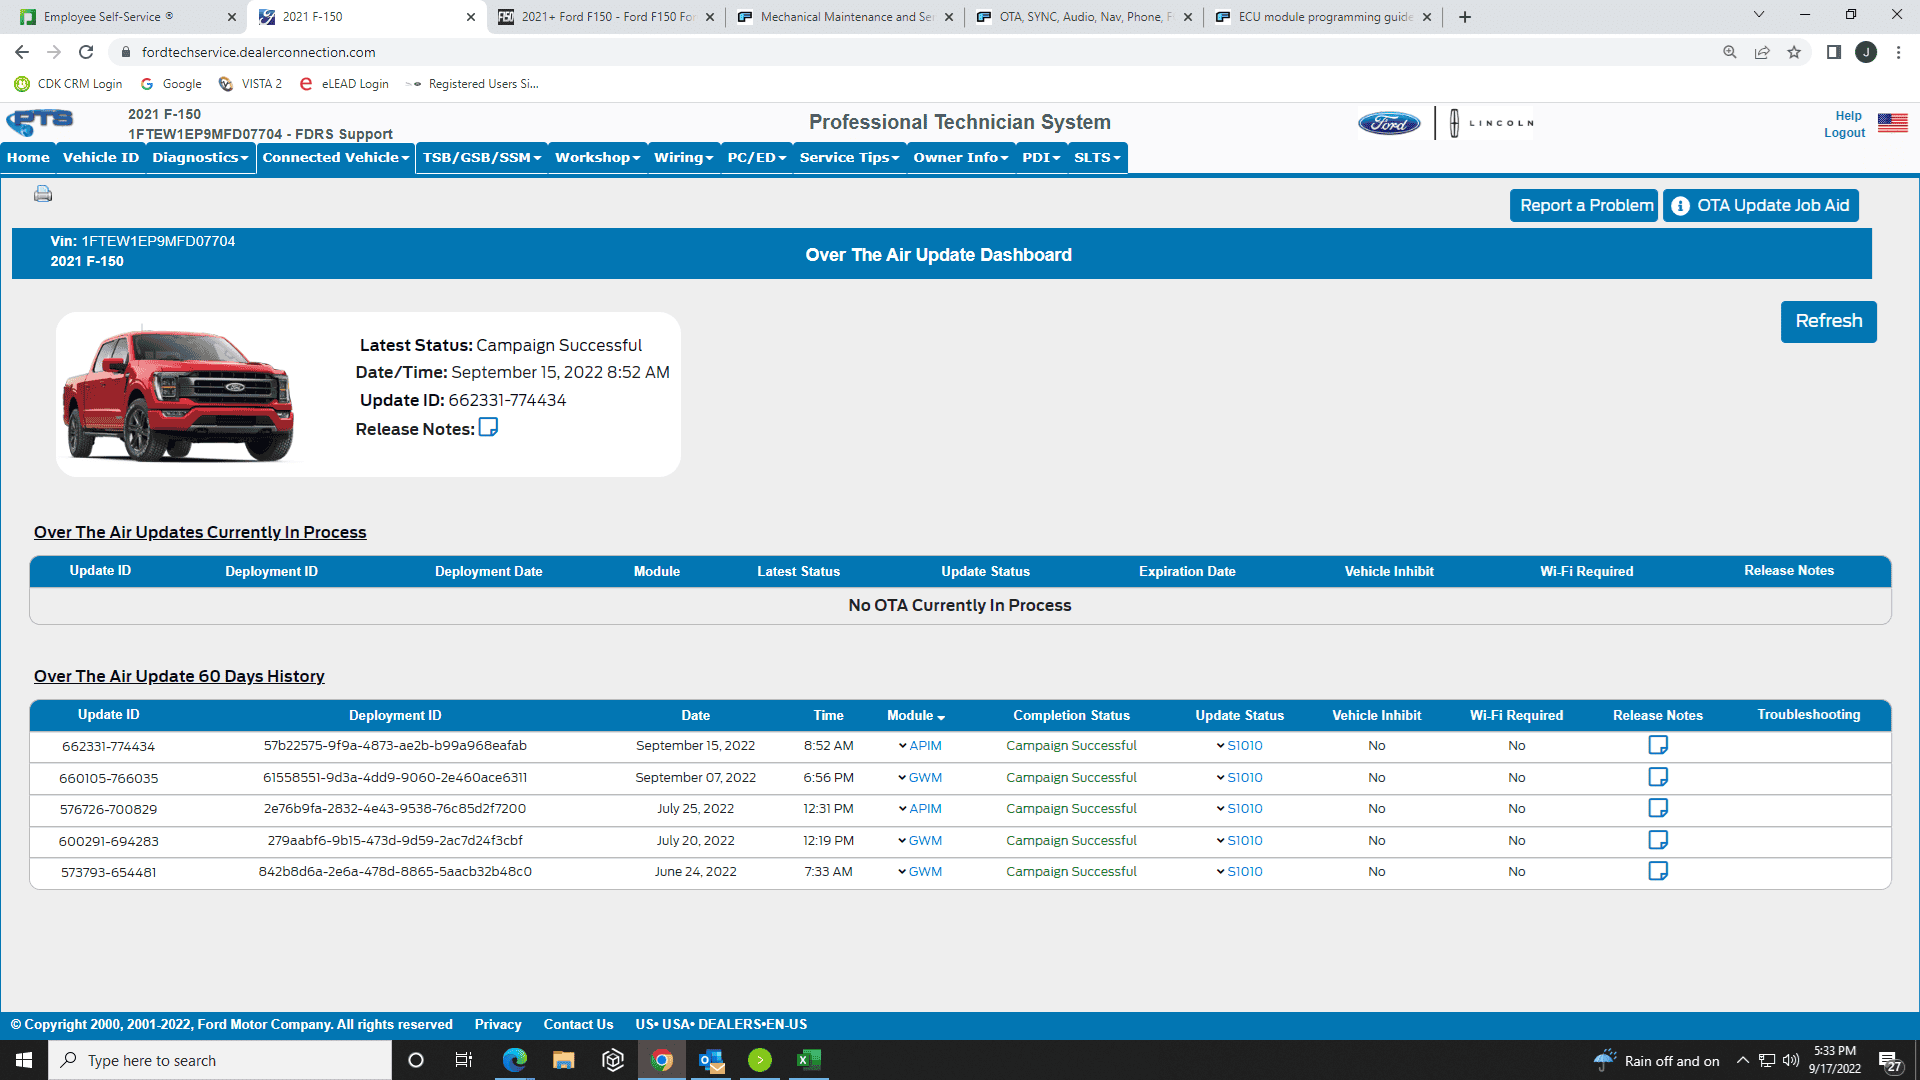
Task: Reload page using browser refresh icon
Action: [x=86, y=52]
